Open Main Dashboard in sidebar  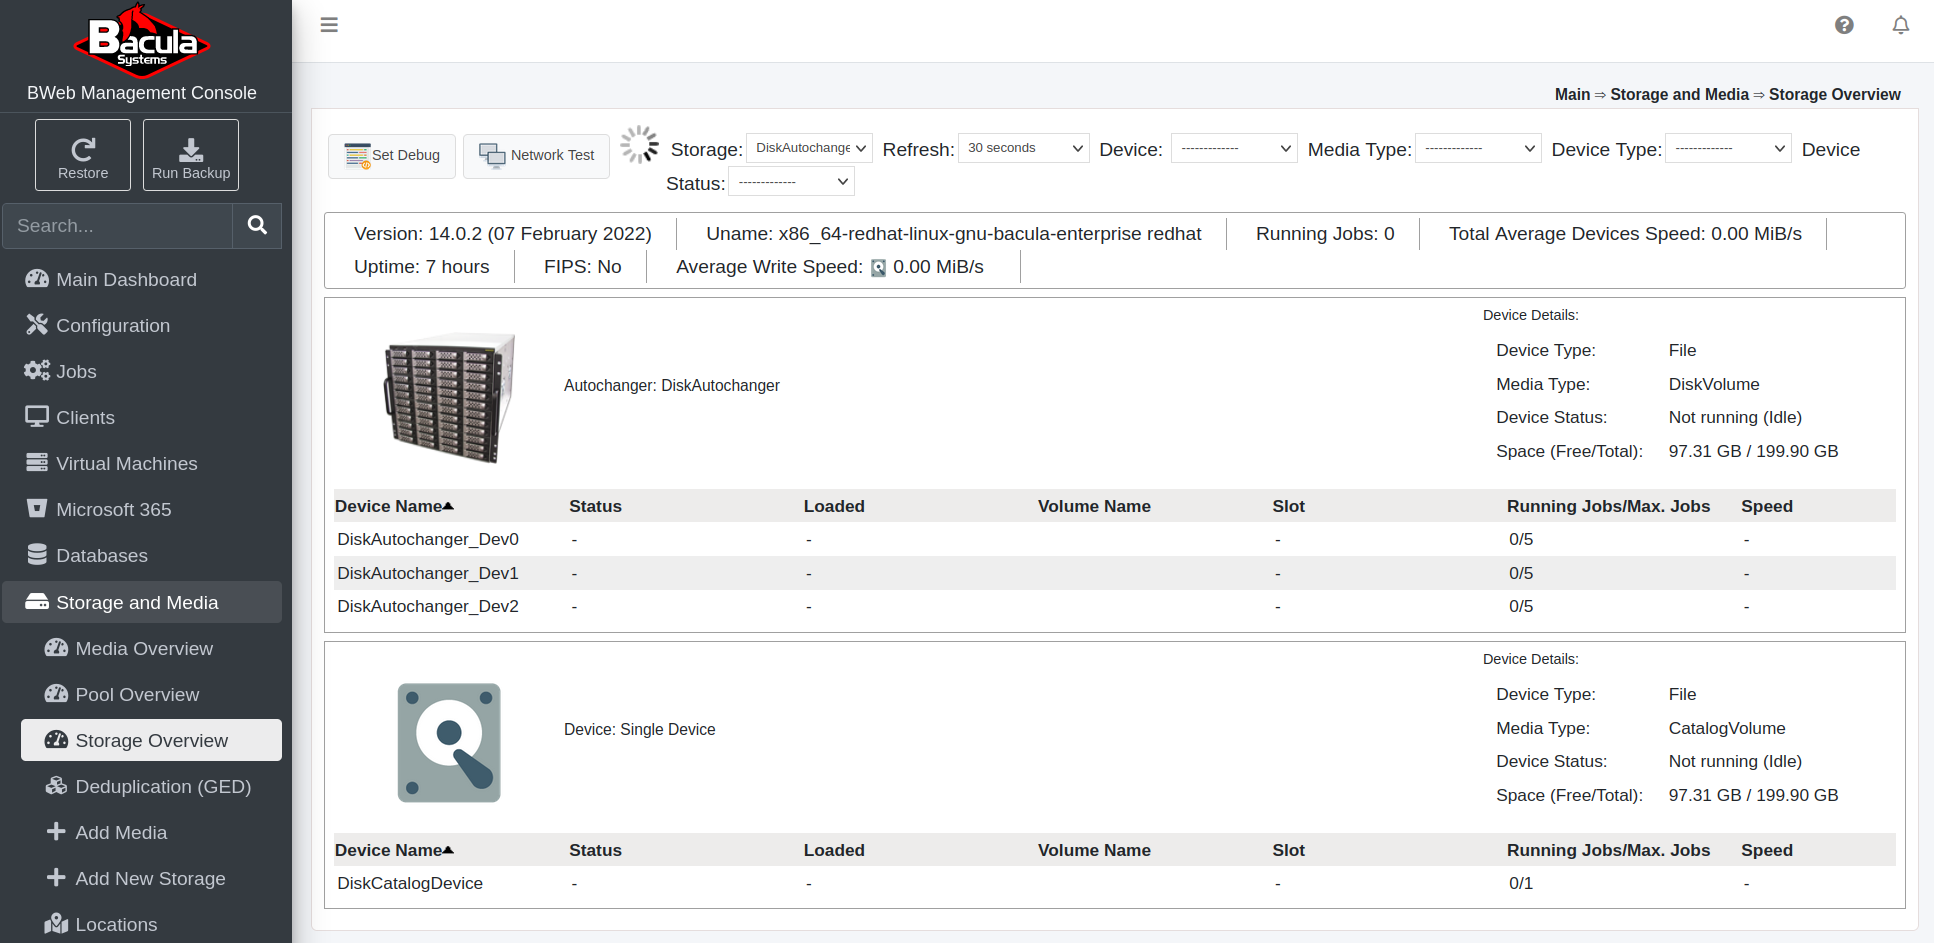[142, 280]
